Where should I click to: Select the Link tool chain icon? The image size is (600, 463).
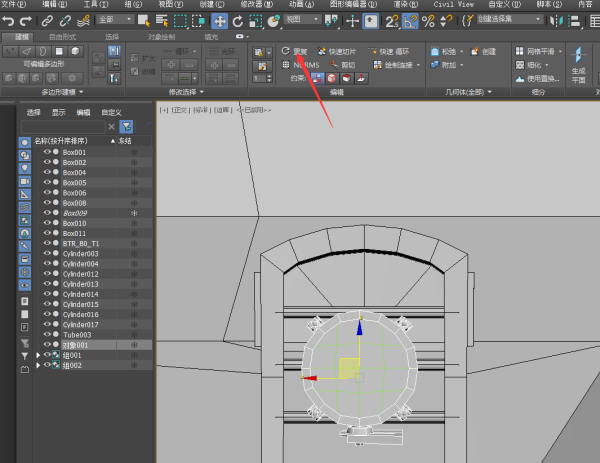coord(47,21)
